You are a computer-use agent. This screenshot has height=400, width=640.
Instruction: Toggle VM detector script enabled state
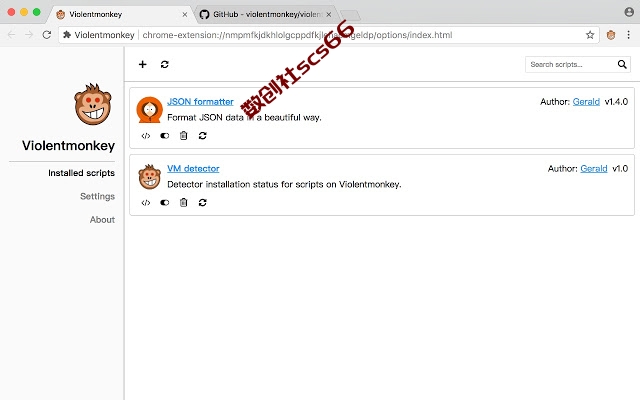tap(164, 203)
